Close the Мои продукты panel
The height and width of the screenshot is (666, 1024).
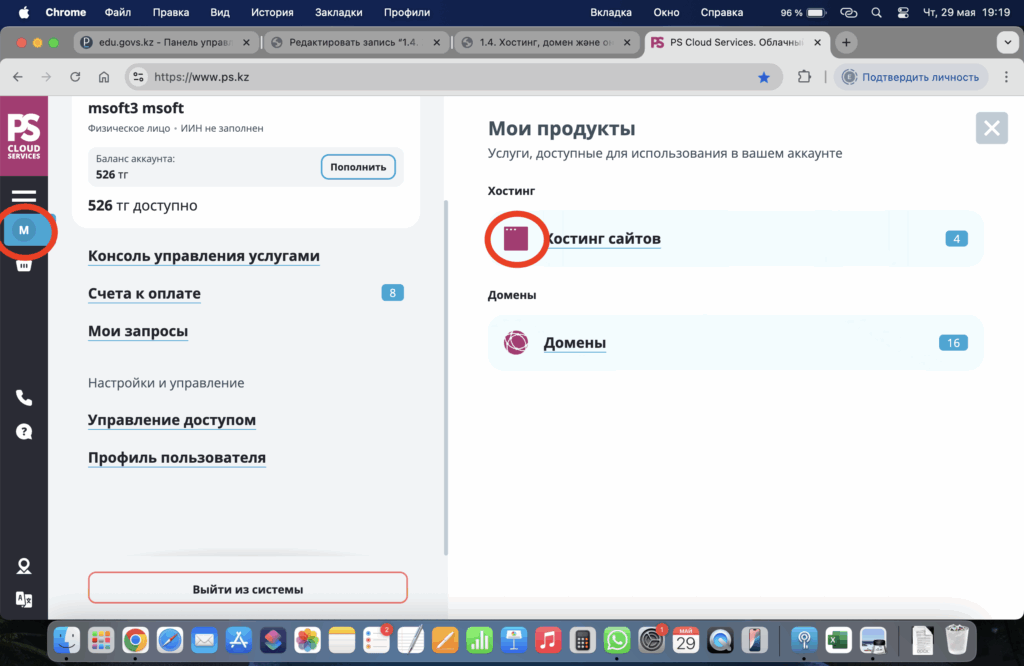[x=991, y=129]
